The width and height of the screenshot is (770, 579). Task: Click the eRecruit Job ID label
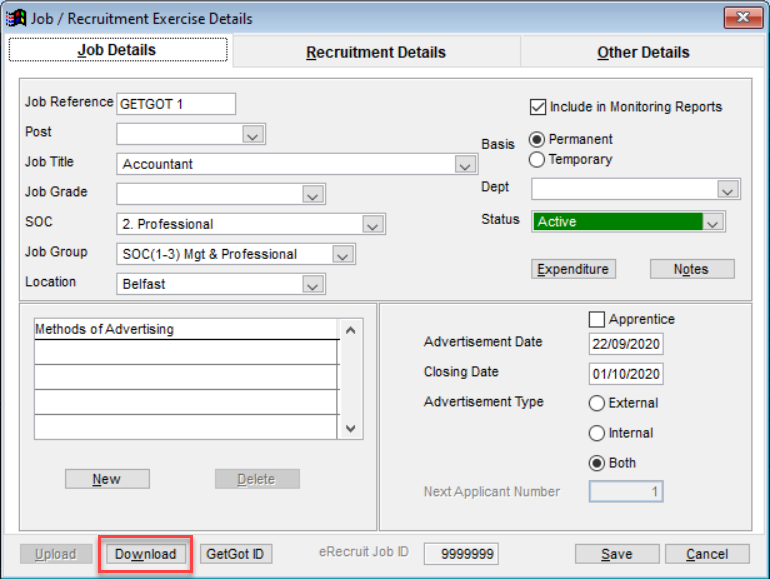(363, 552)
